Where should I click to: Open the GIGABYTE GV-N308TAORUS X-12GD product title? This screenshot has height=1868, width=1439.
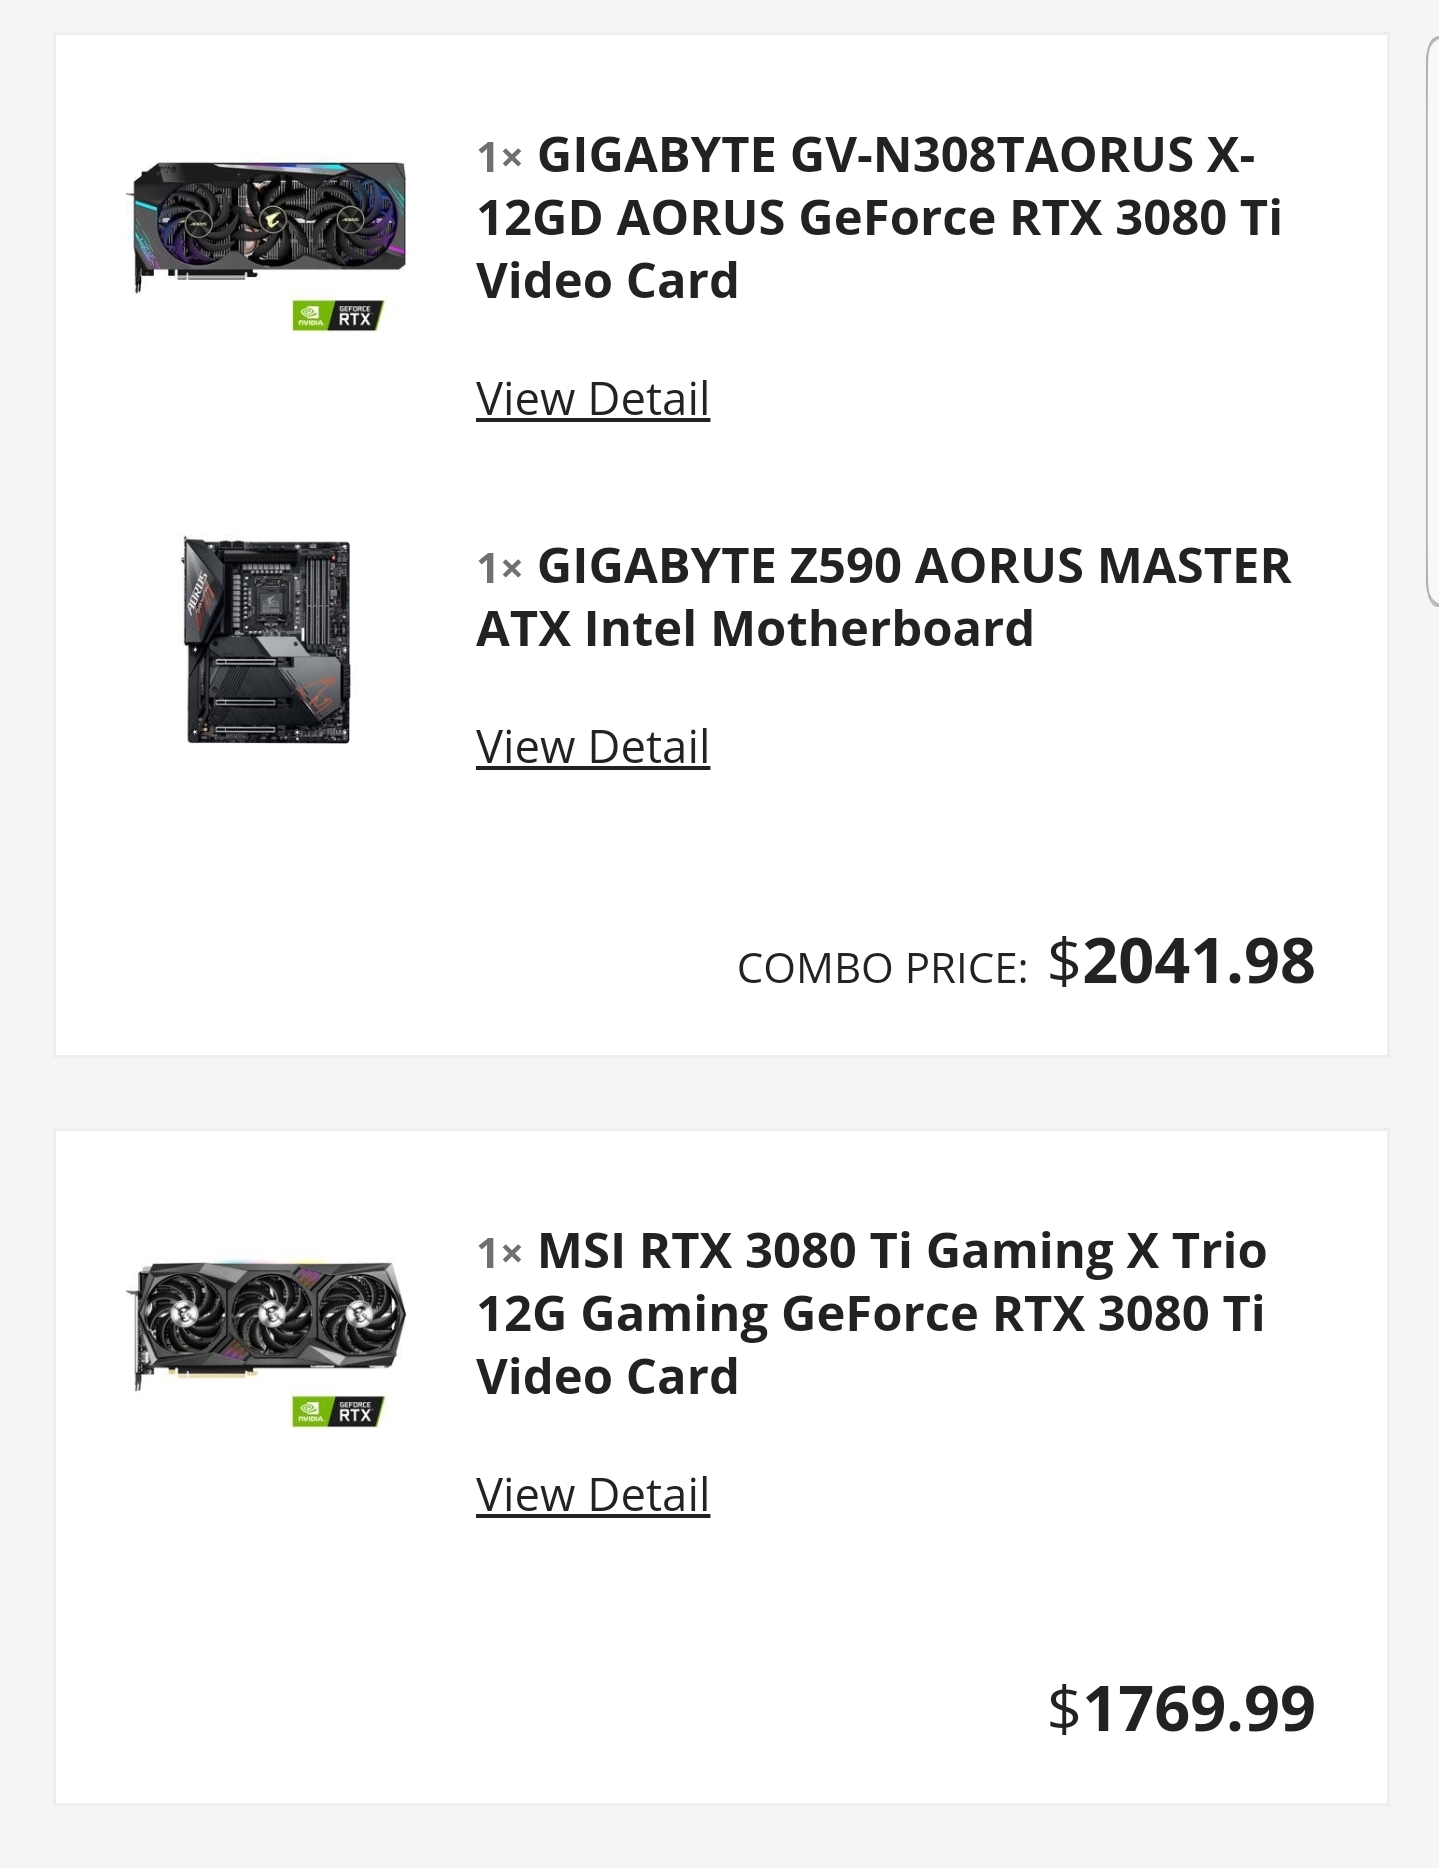[878, 218]
